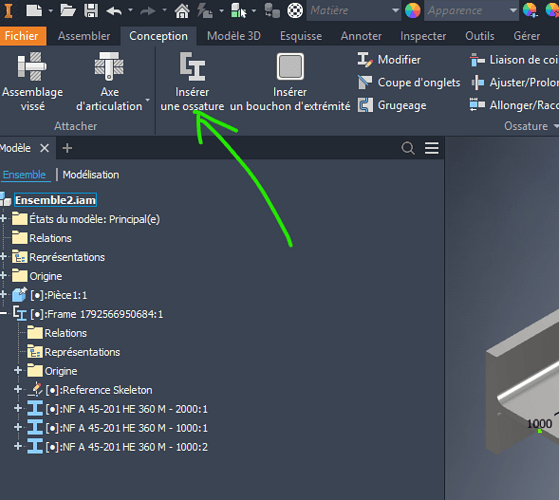Switch to the Outils tab
This screenshot has width=559, height=500.
click(480, 36)
